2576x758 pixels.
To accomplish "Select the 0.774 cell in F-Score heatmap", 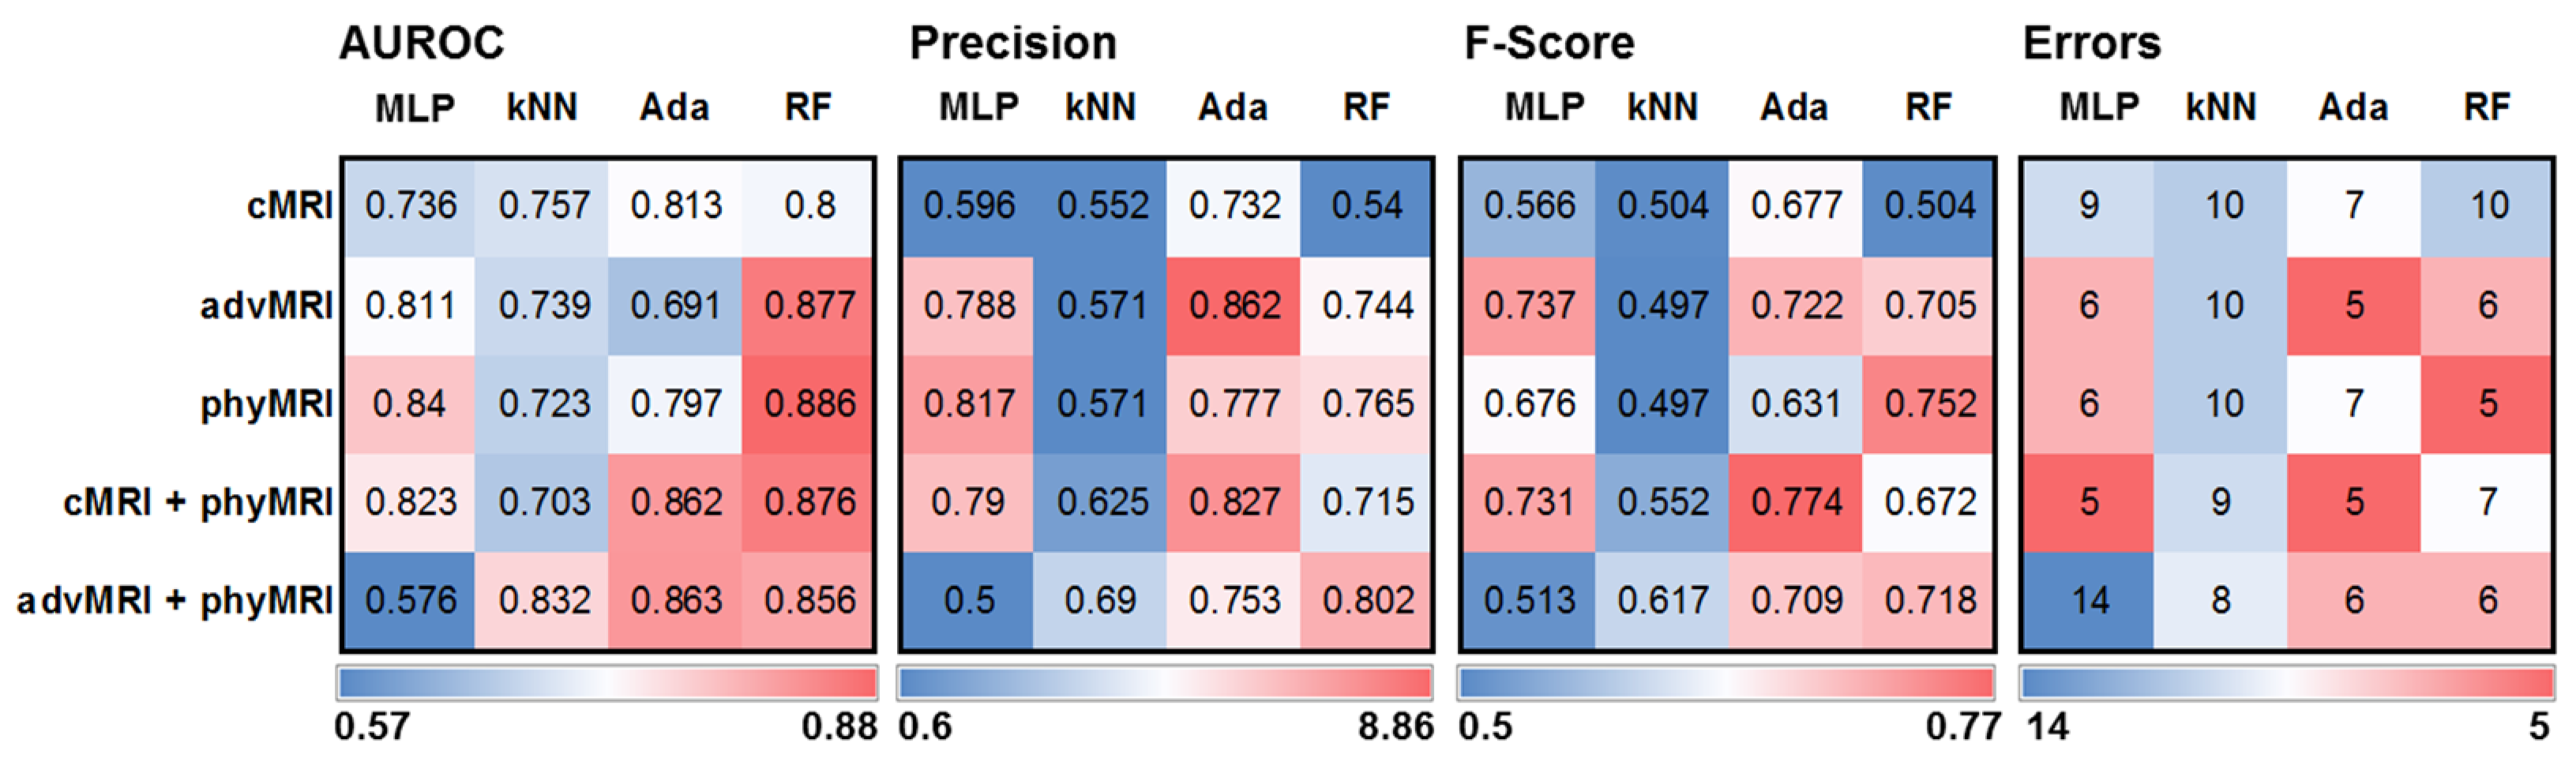I will (x=1796, y=502).
